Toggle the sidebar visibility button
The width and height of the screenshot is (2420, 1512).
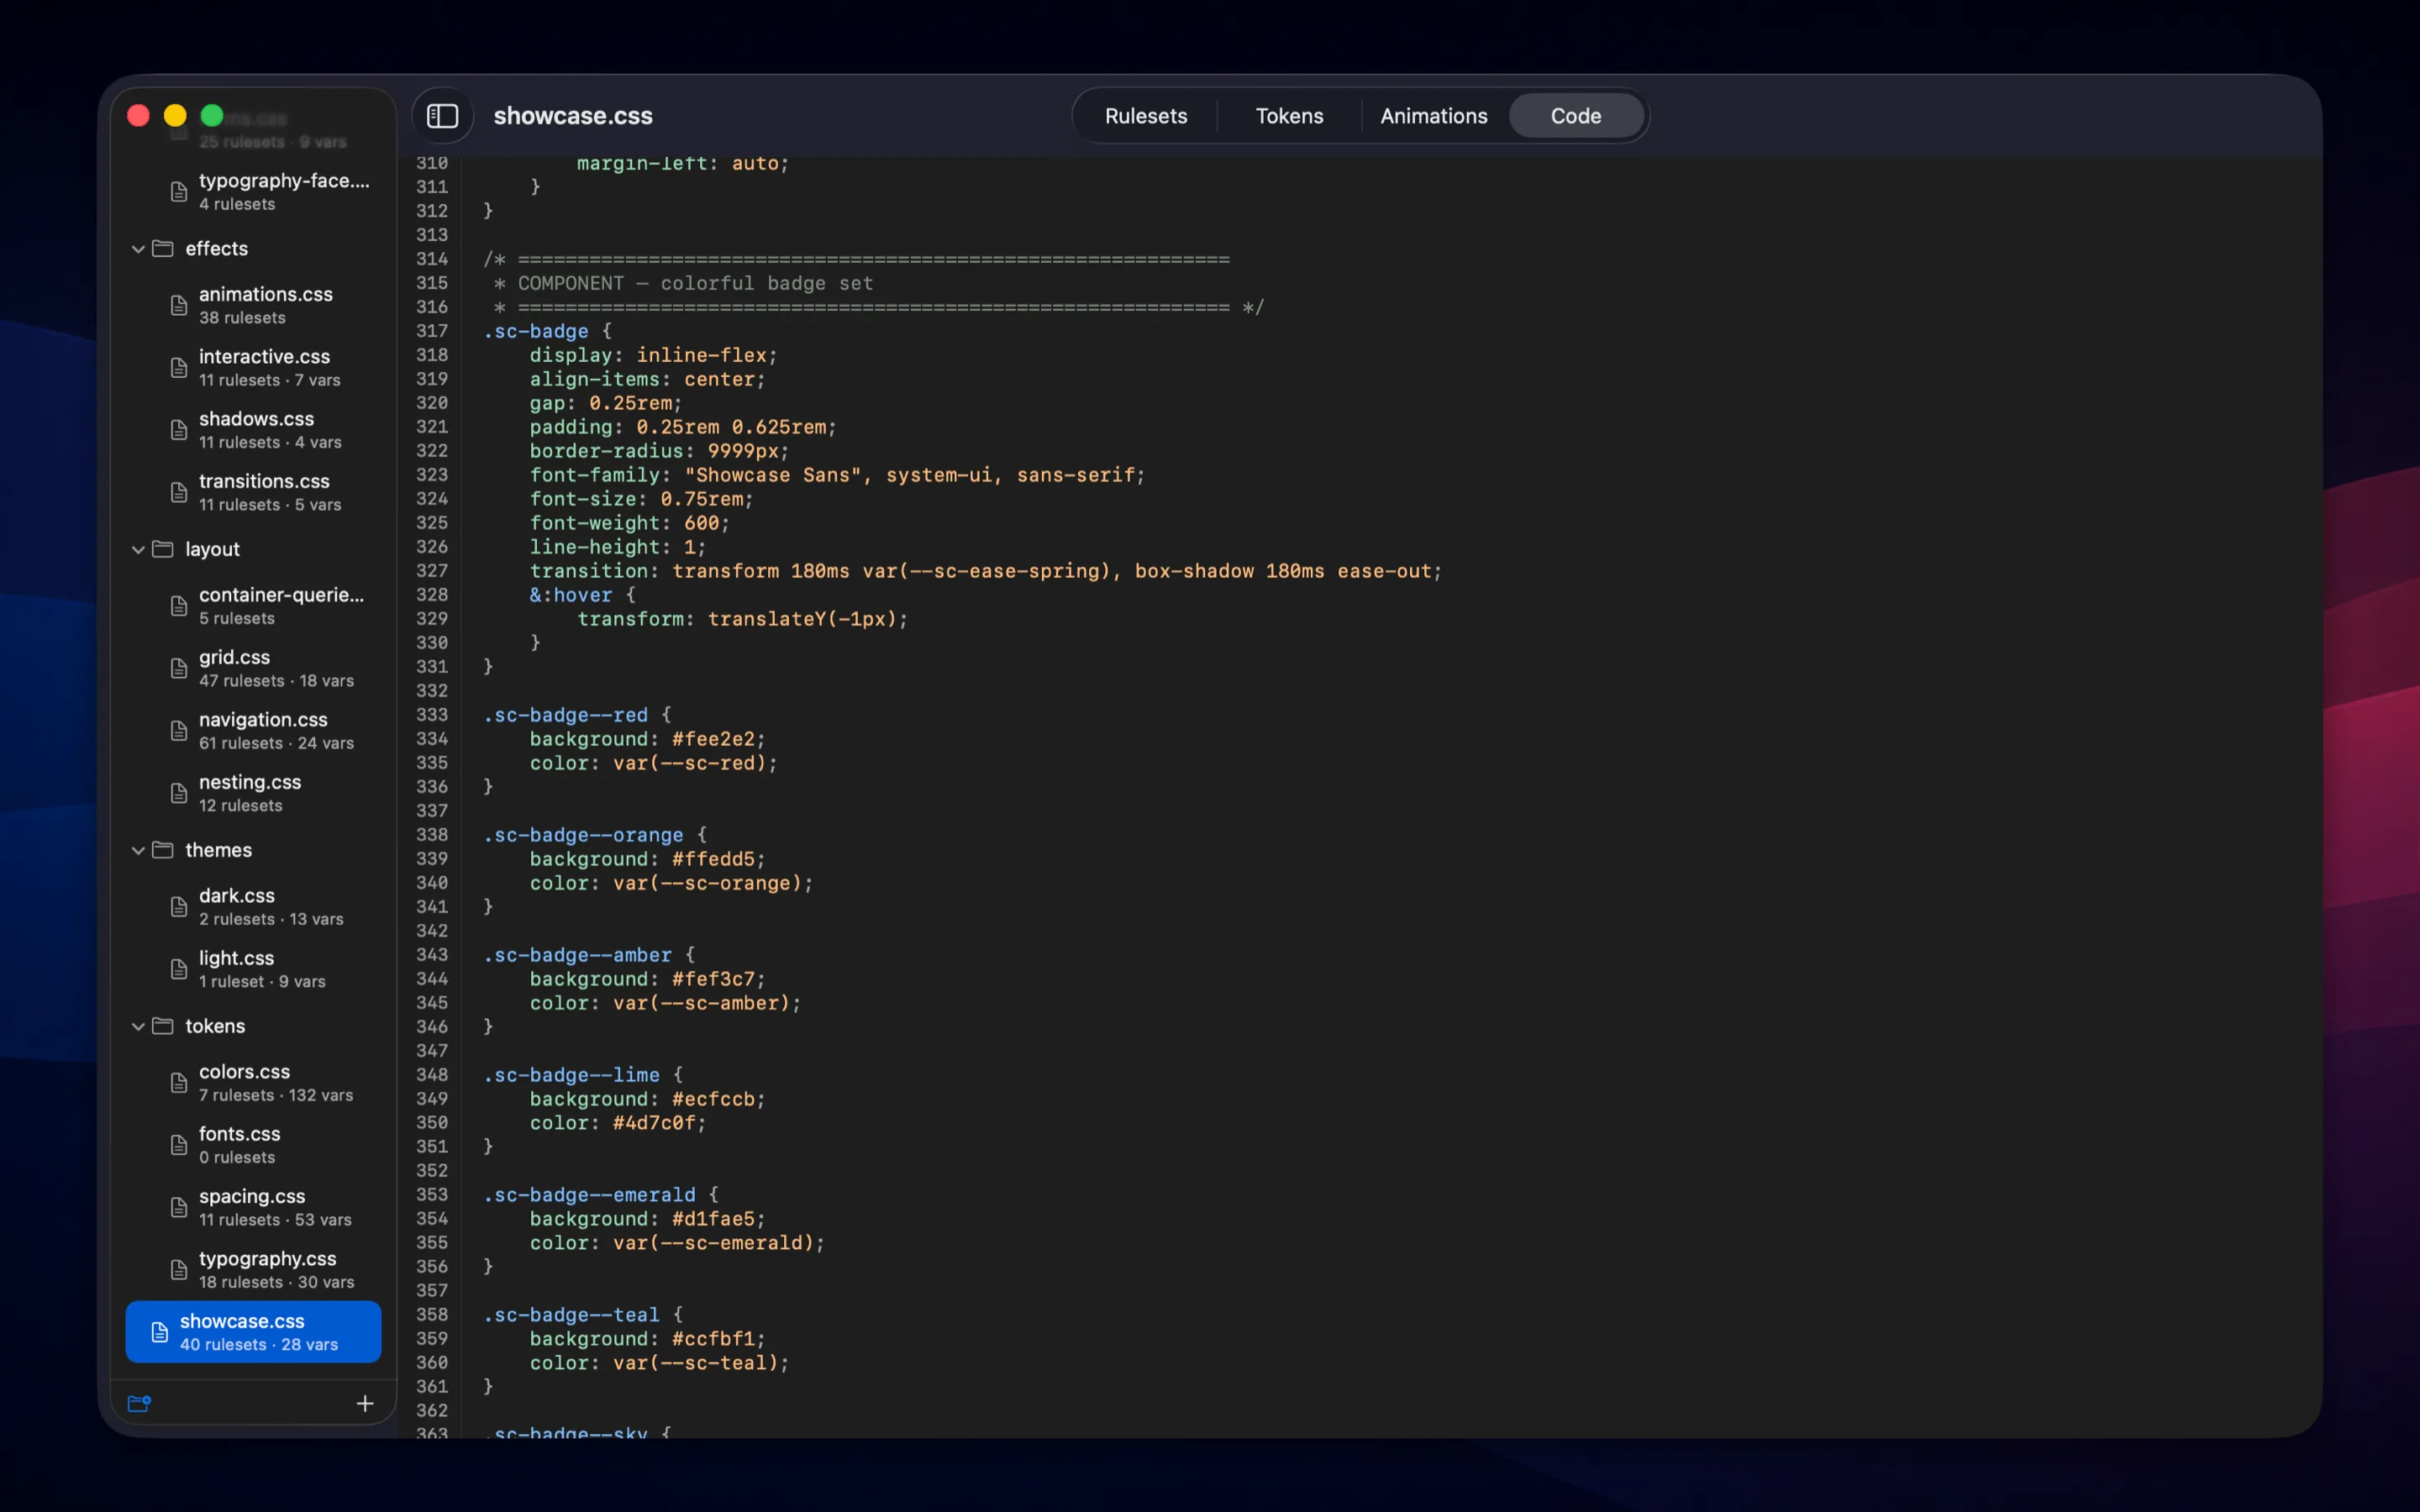tap(442, 116)
